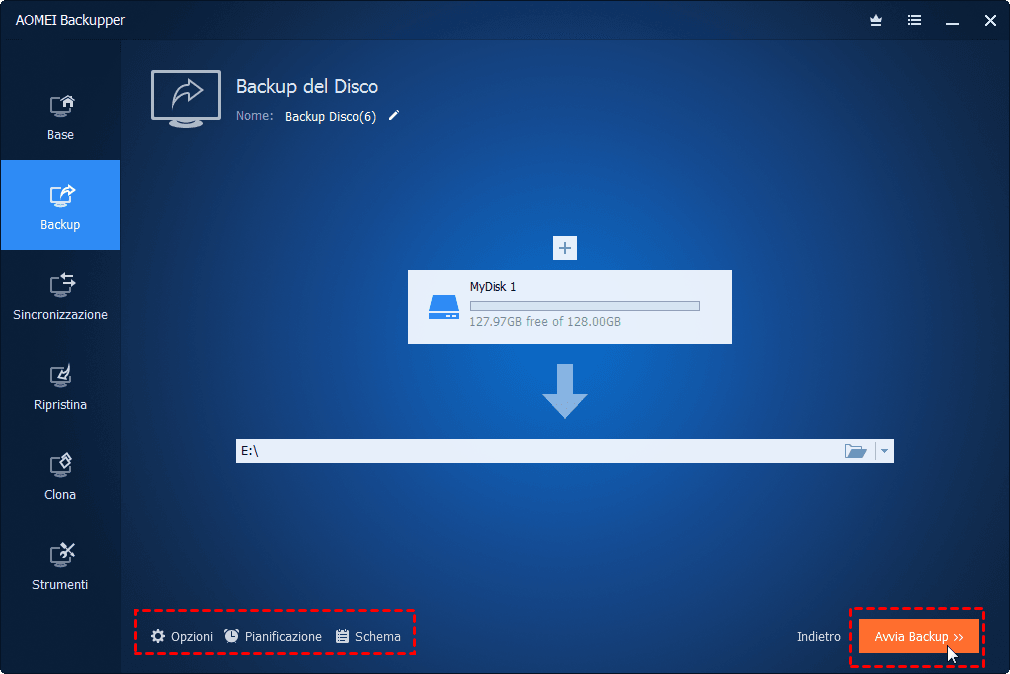Close the AOMEI Backupper window
This screenshot has width=1010, height=674.
point(991,21)
